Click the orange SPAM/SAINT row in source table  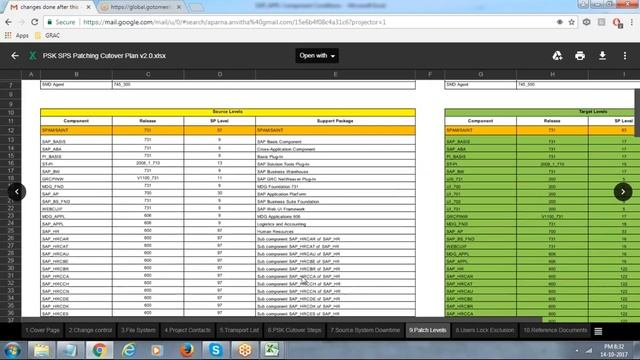228,130
